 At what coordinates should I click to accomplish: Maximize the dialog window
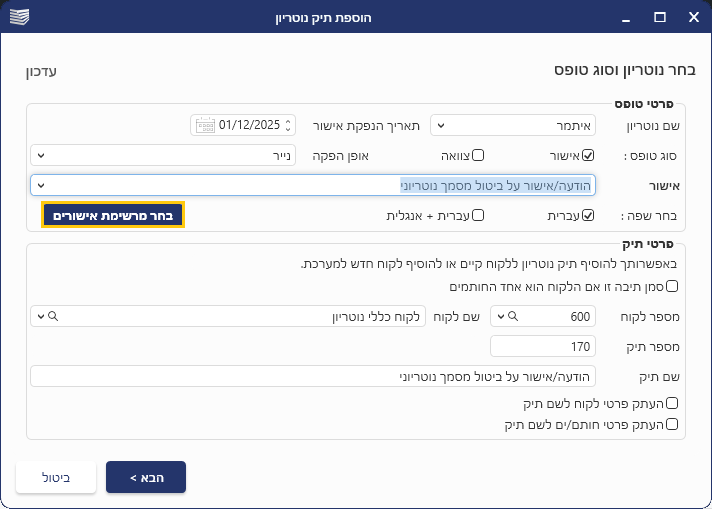click(659, 18)
